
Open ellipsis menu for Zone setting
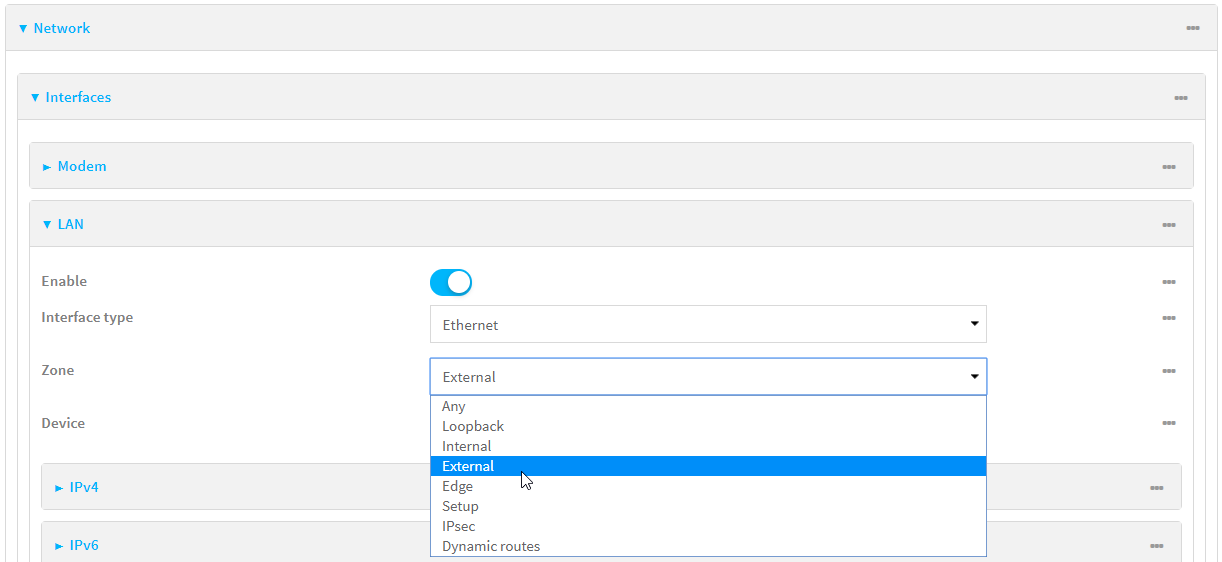1168,371
